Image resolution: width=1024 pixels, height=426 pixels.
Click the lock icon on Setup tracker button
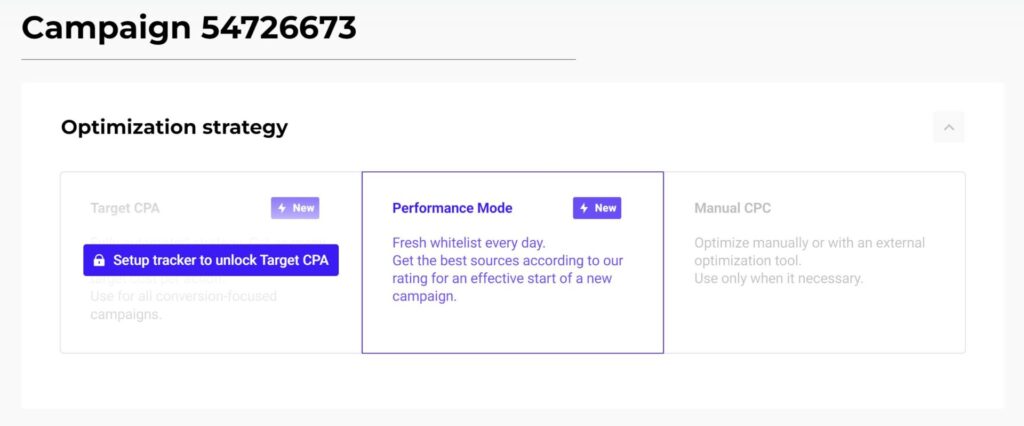[99, 261]
